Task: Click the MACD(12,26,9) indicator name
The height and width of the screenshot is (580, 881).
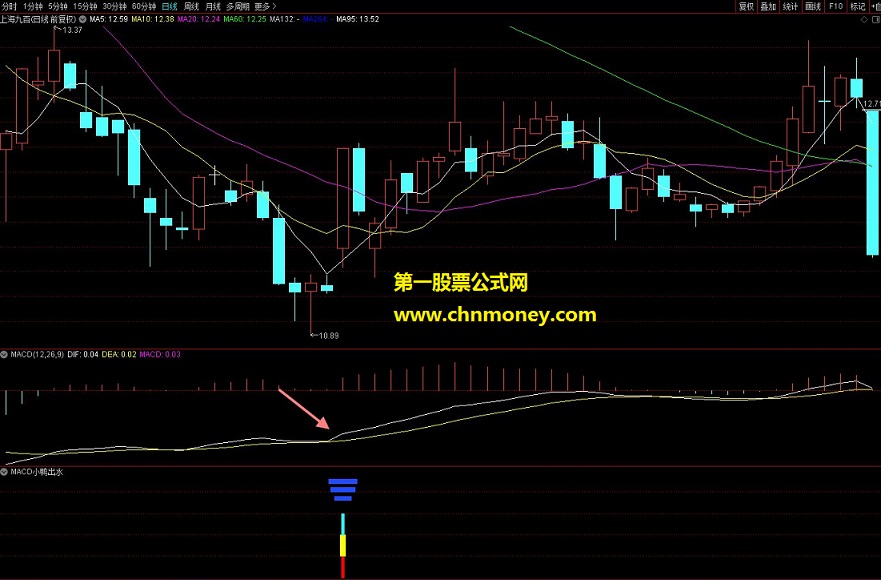Action: click(x=37, y=355)
